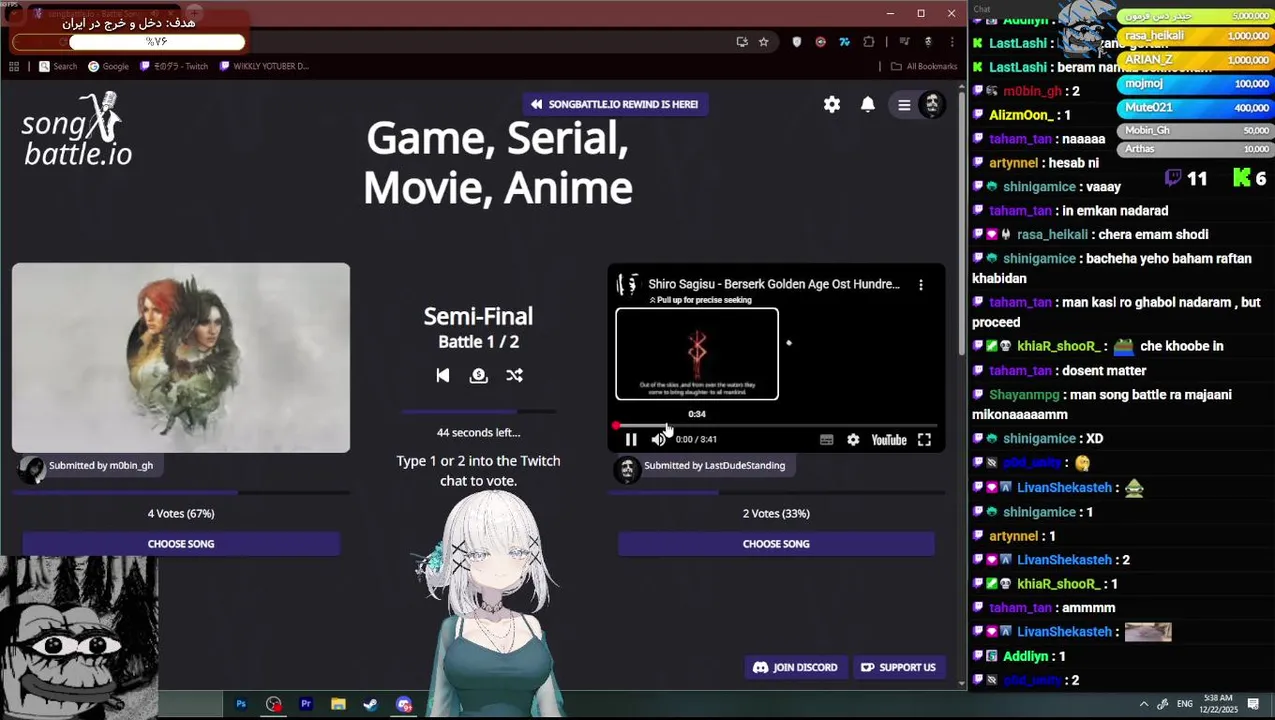Viewport: 1275px width, 720px height.
Task: Switch the ENG input language
Action: 1185,704
